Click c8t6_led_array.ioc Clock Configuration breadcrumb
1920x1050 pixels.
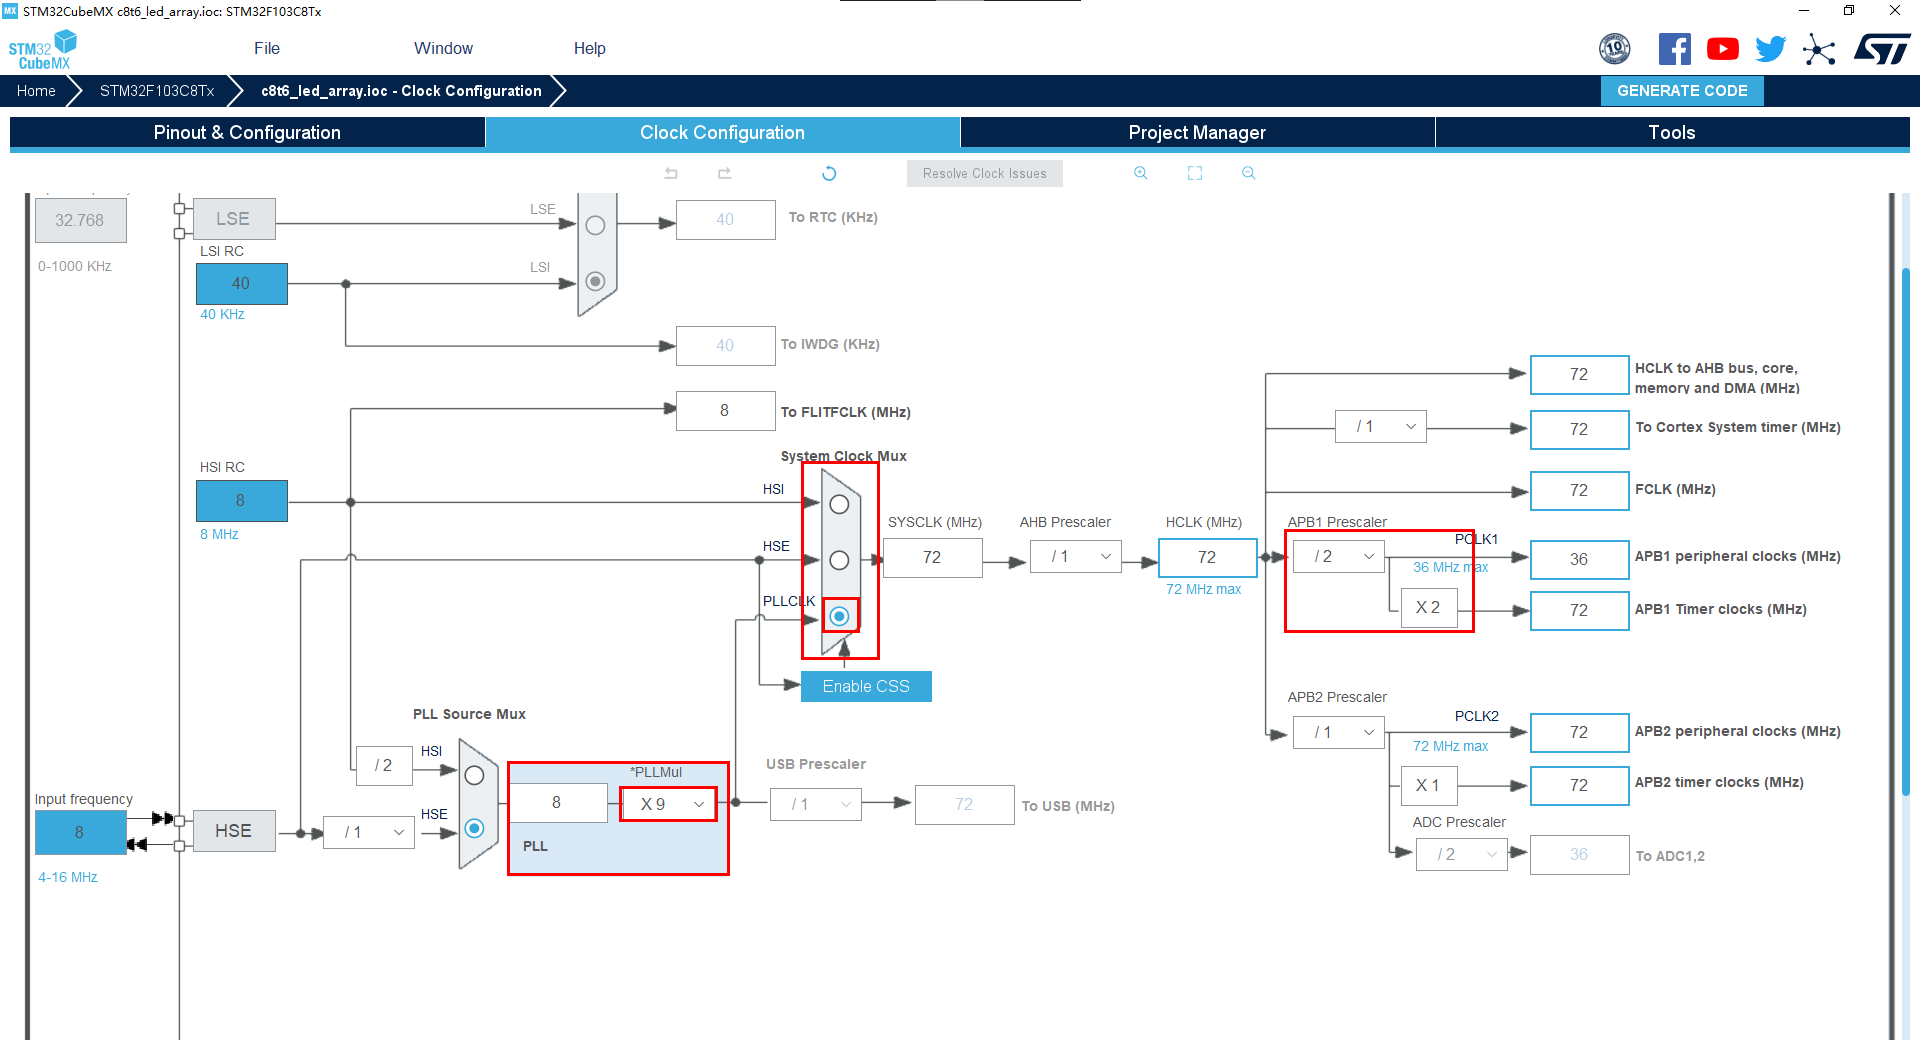click(x=401, y=91)
